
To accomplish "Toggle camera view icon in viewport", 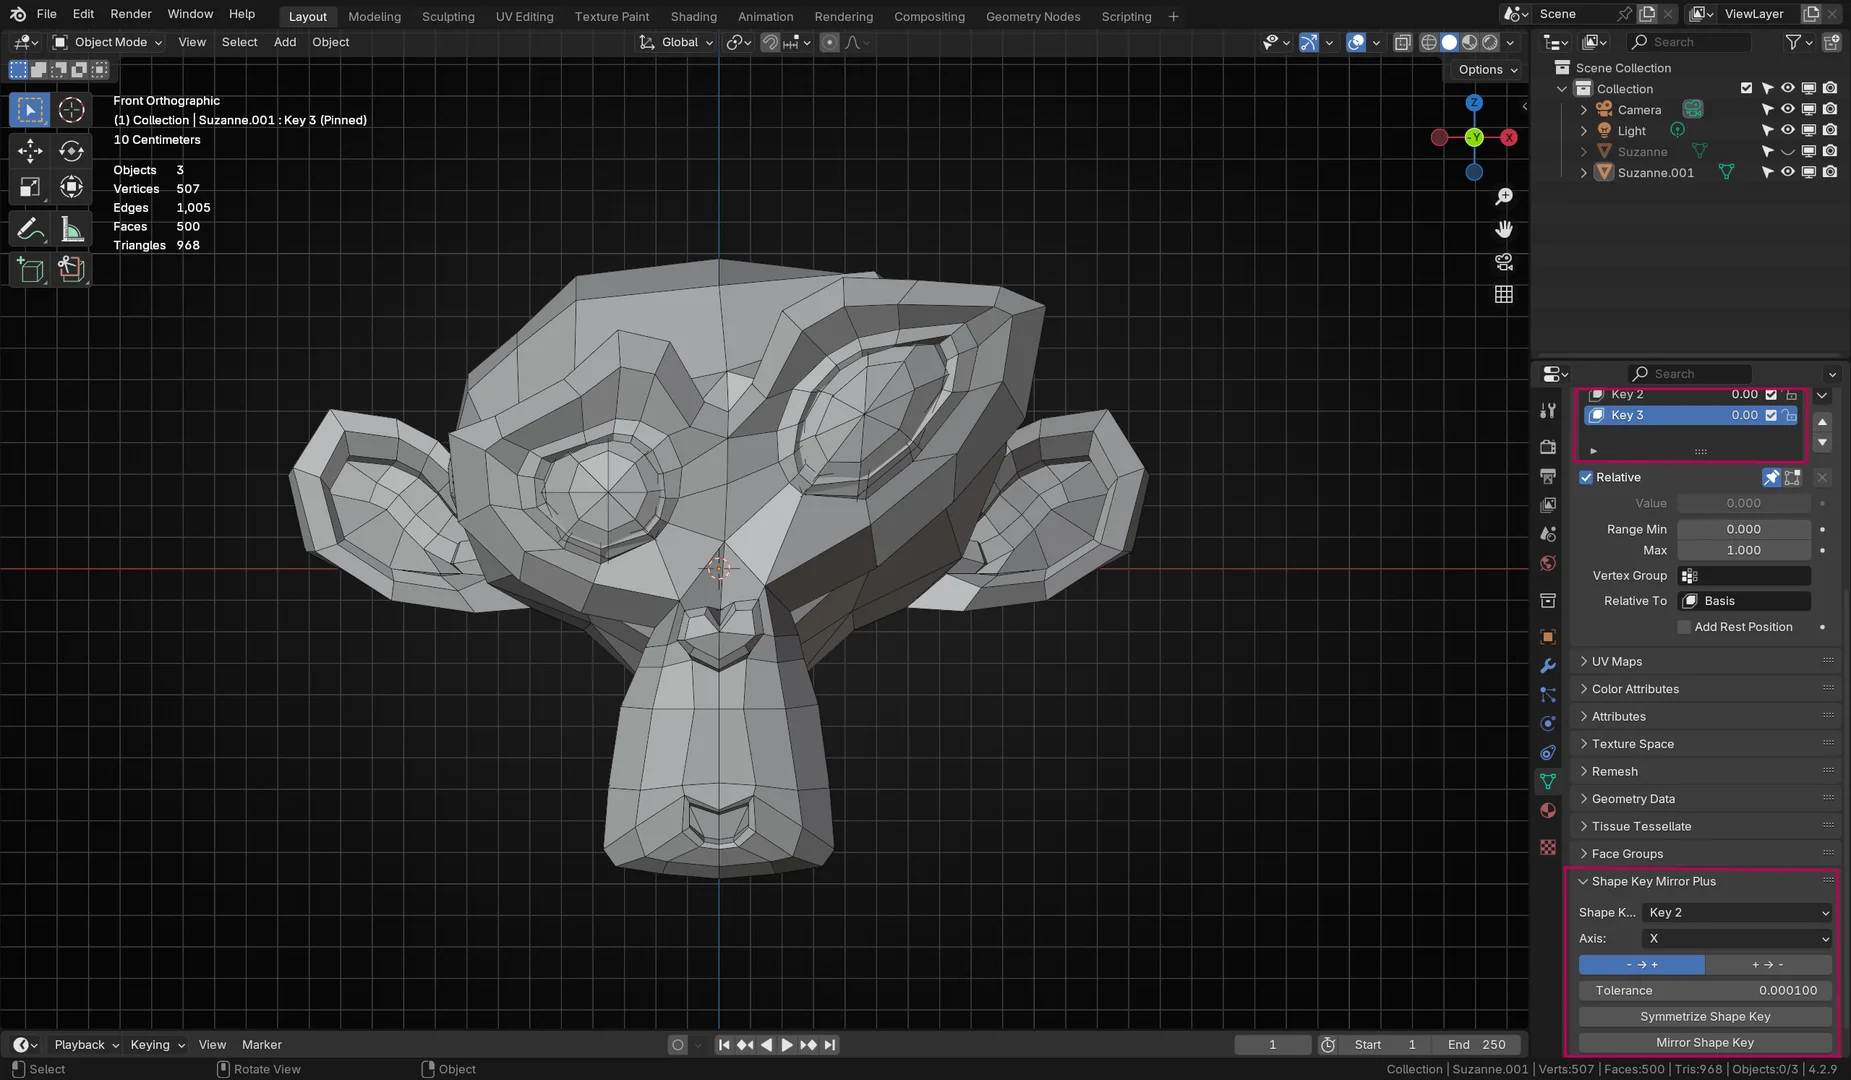I will (x=1504, y=262).
